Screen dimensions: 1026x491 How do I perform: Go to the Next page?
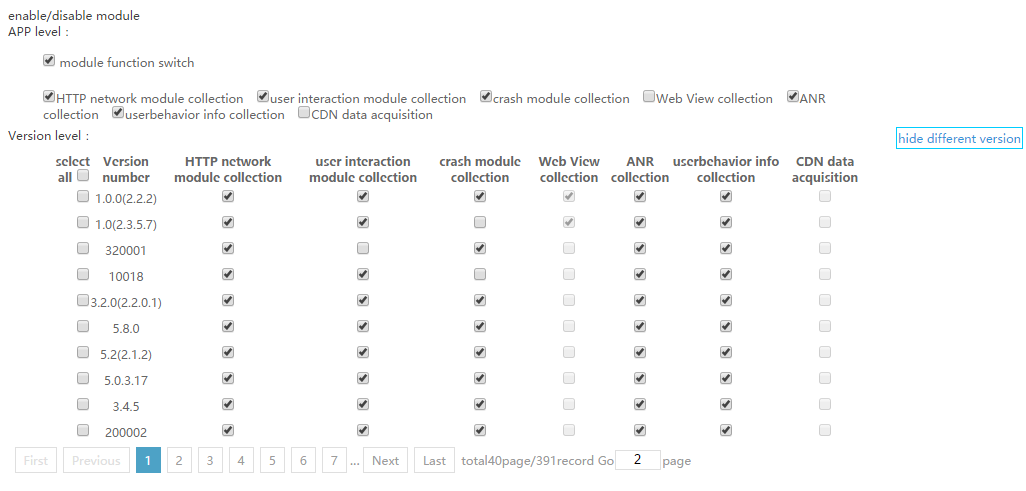tap(385, 461)
